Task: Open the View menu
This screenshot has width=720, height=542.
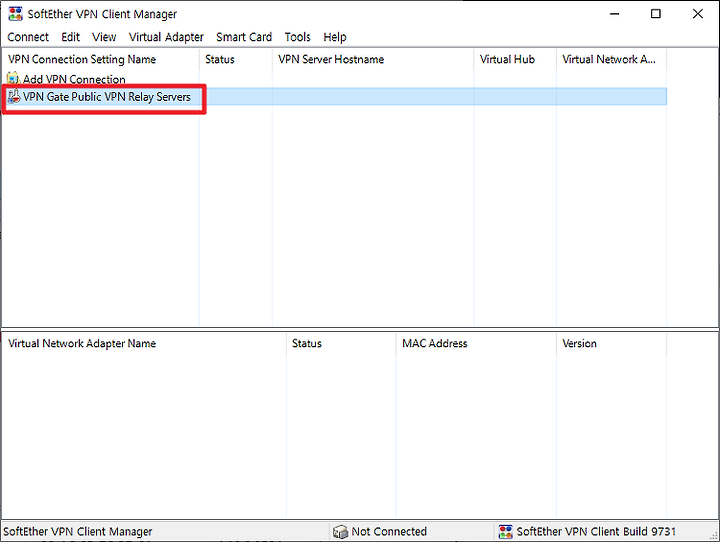Action: click(x=104, y=37)
